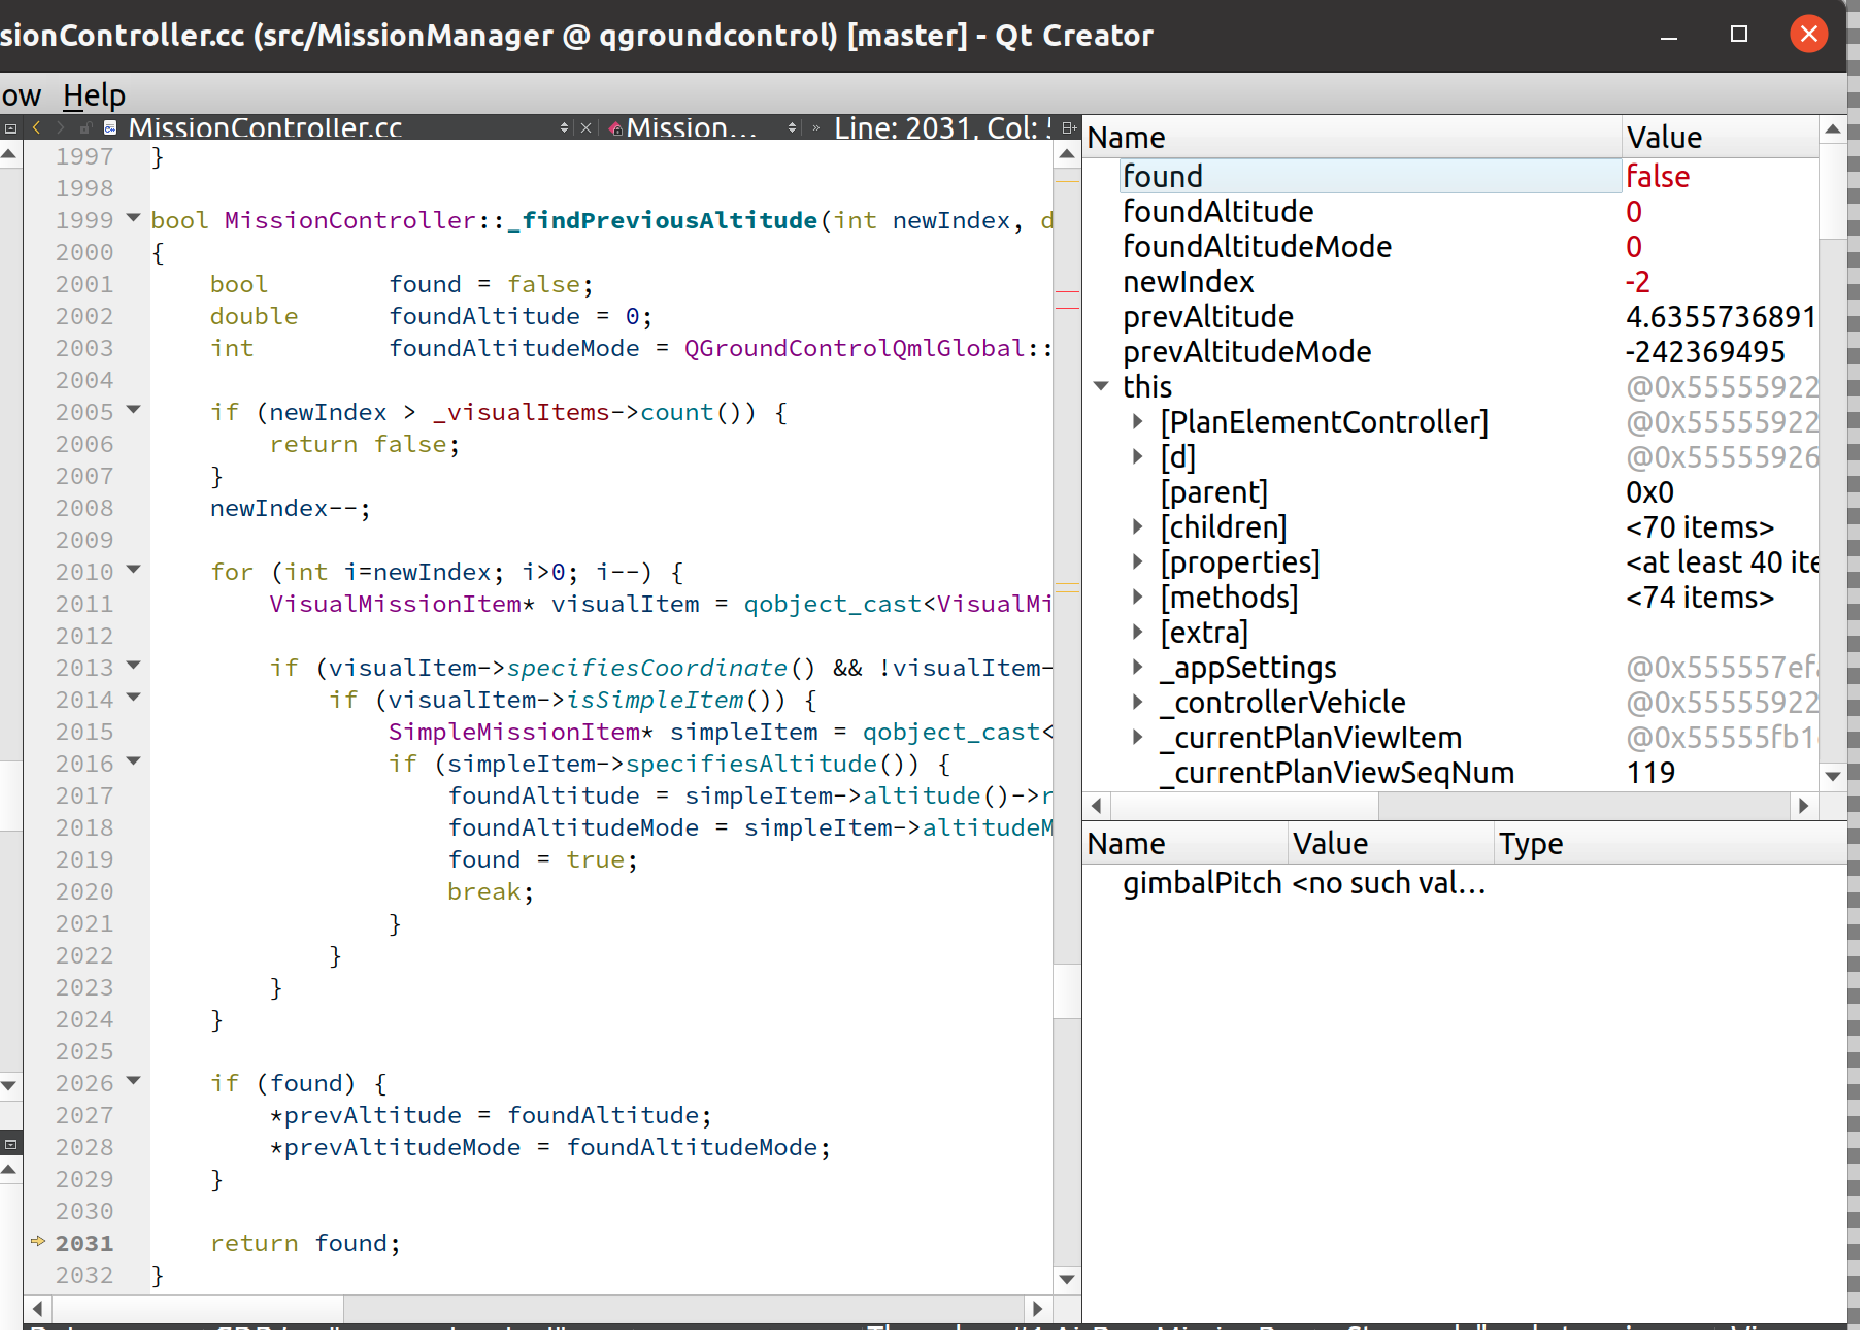The height and width of the screenshot is (1330, 1860).
Task: Fold the specifiesAltitude block at line 2016
Action: [133, 761]
